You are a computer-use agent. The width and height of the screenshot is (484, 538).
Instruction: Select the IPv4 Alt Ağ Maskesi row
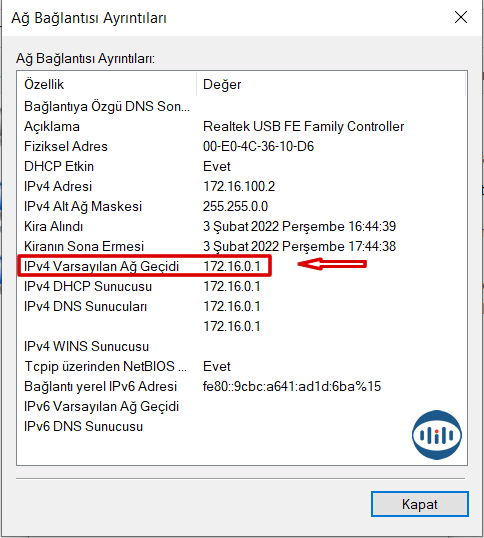click(242, 206)
